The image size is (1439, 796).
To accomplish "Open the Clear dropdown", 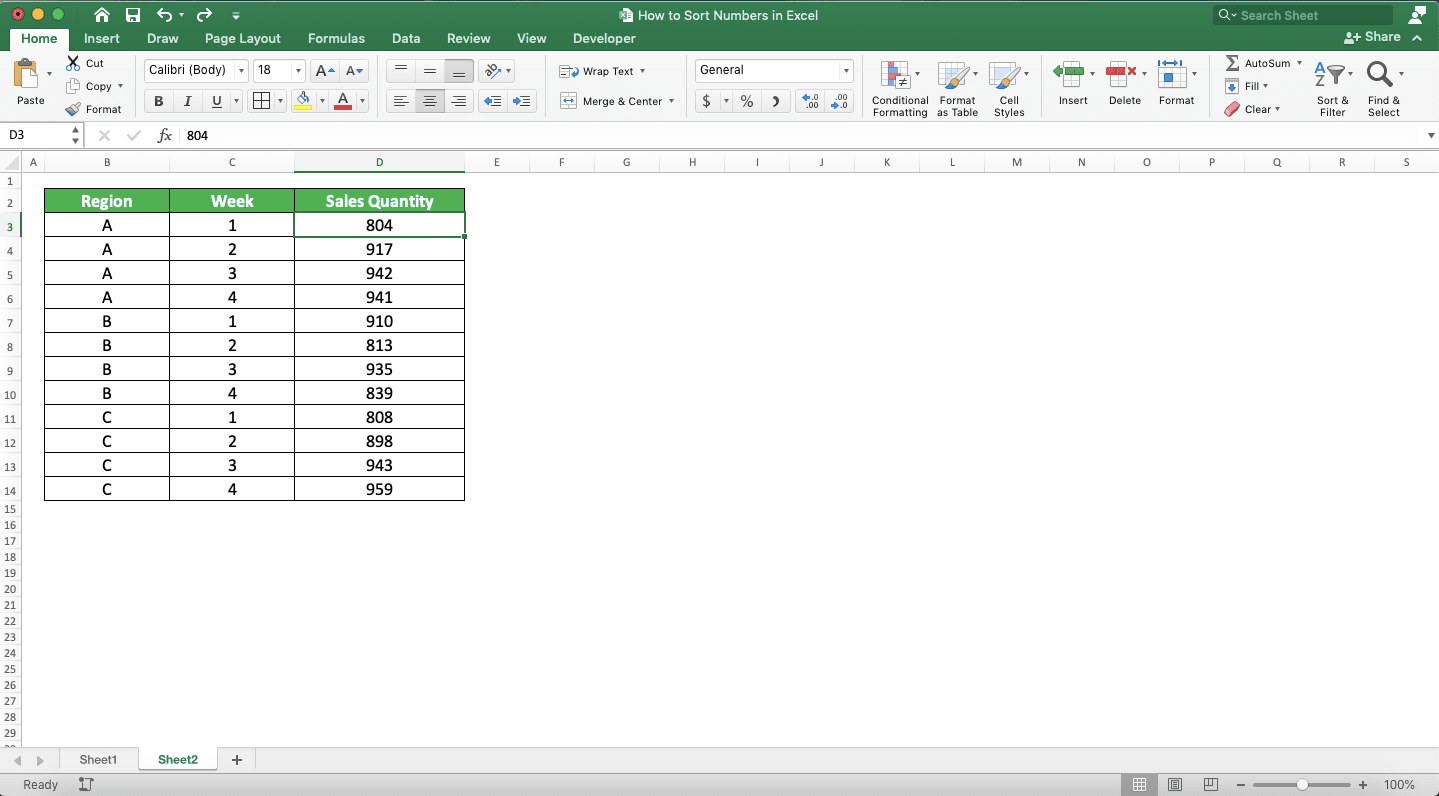I will click(1252, 109).
